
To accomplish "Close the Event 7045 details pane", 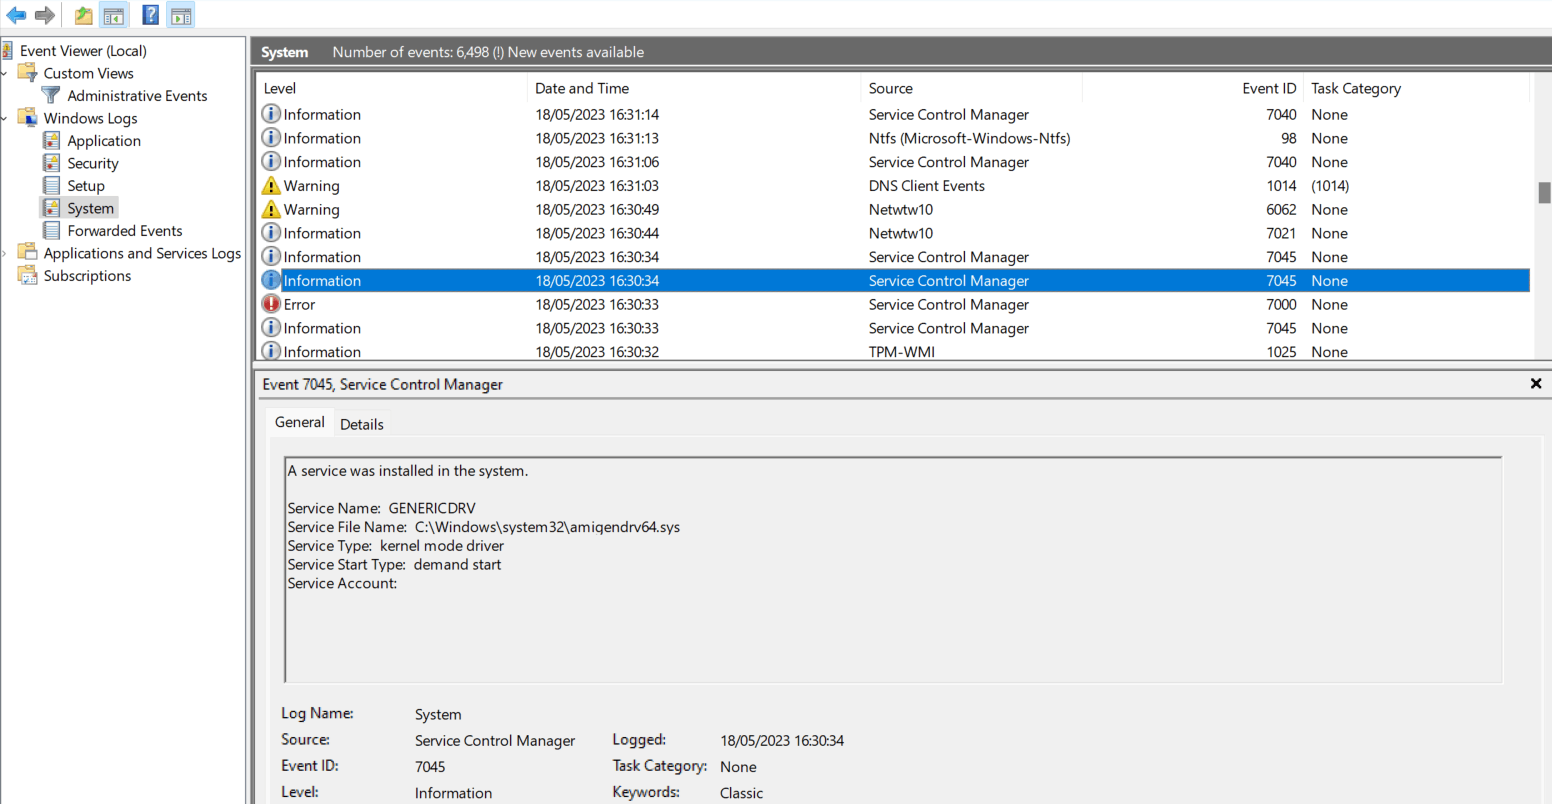I will coord(1535,383).
